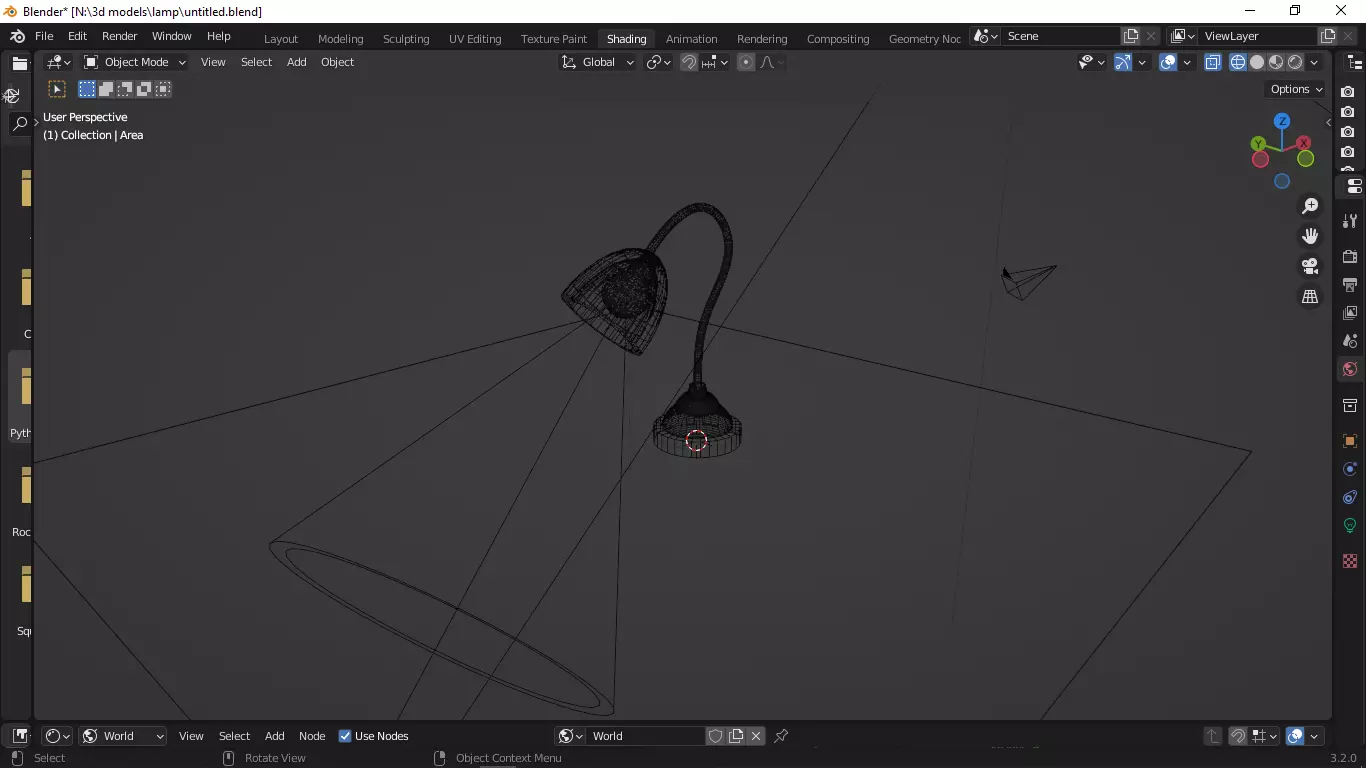Open the overlays options dropdown arrow
This screenshot has width=1366, height=768.
[x=1187, y=62]
